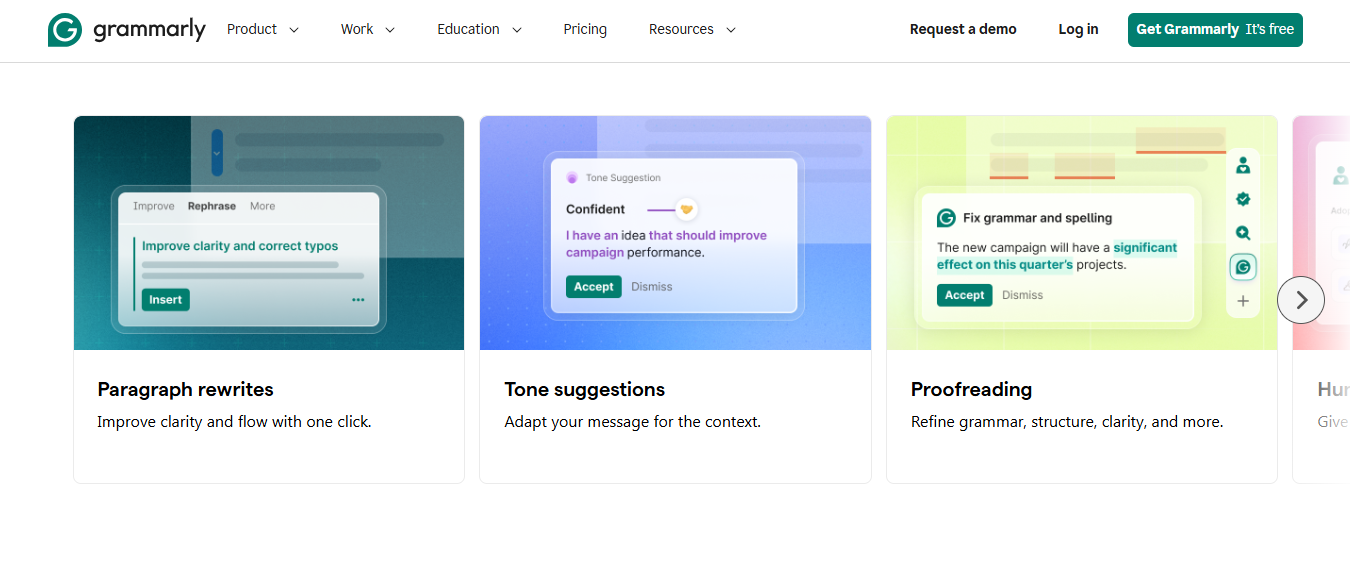Open the Paragraph rewrites card image
The height and width of the screenshot is (588, 1350).
coord(269,233)
